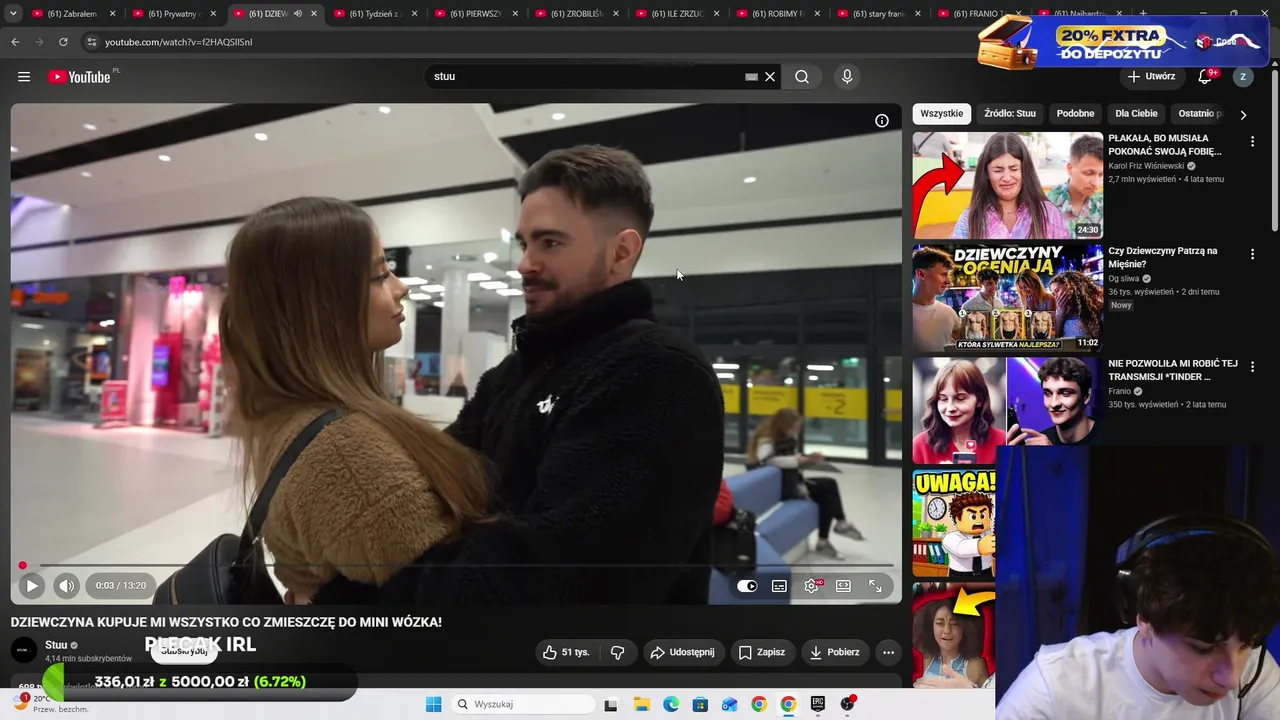Image resolution: width=1280 pixels, height=720 pixels.
Task: Switch to the '(61) Prywatny' tab
Action: [173, 14]
